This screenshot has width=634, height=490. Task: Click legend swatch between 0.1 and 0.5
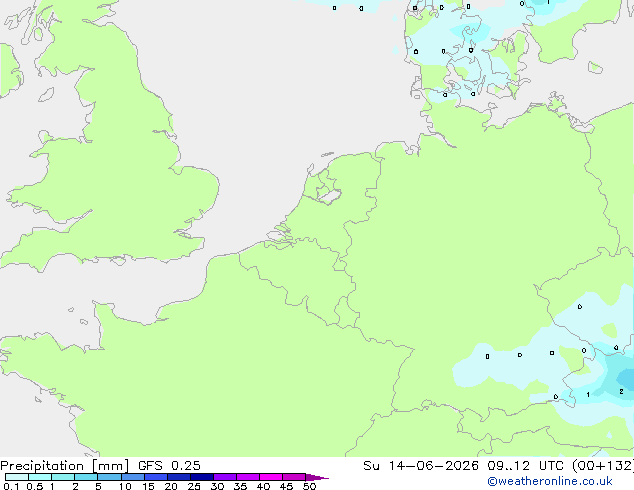[17, 477]
